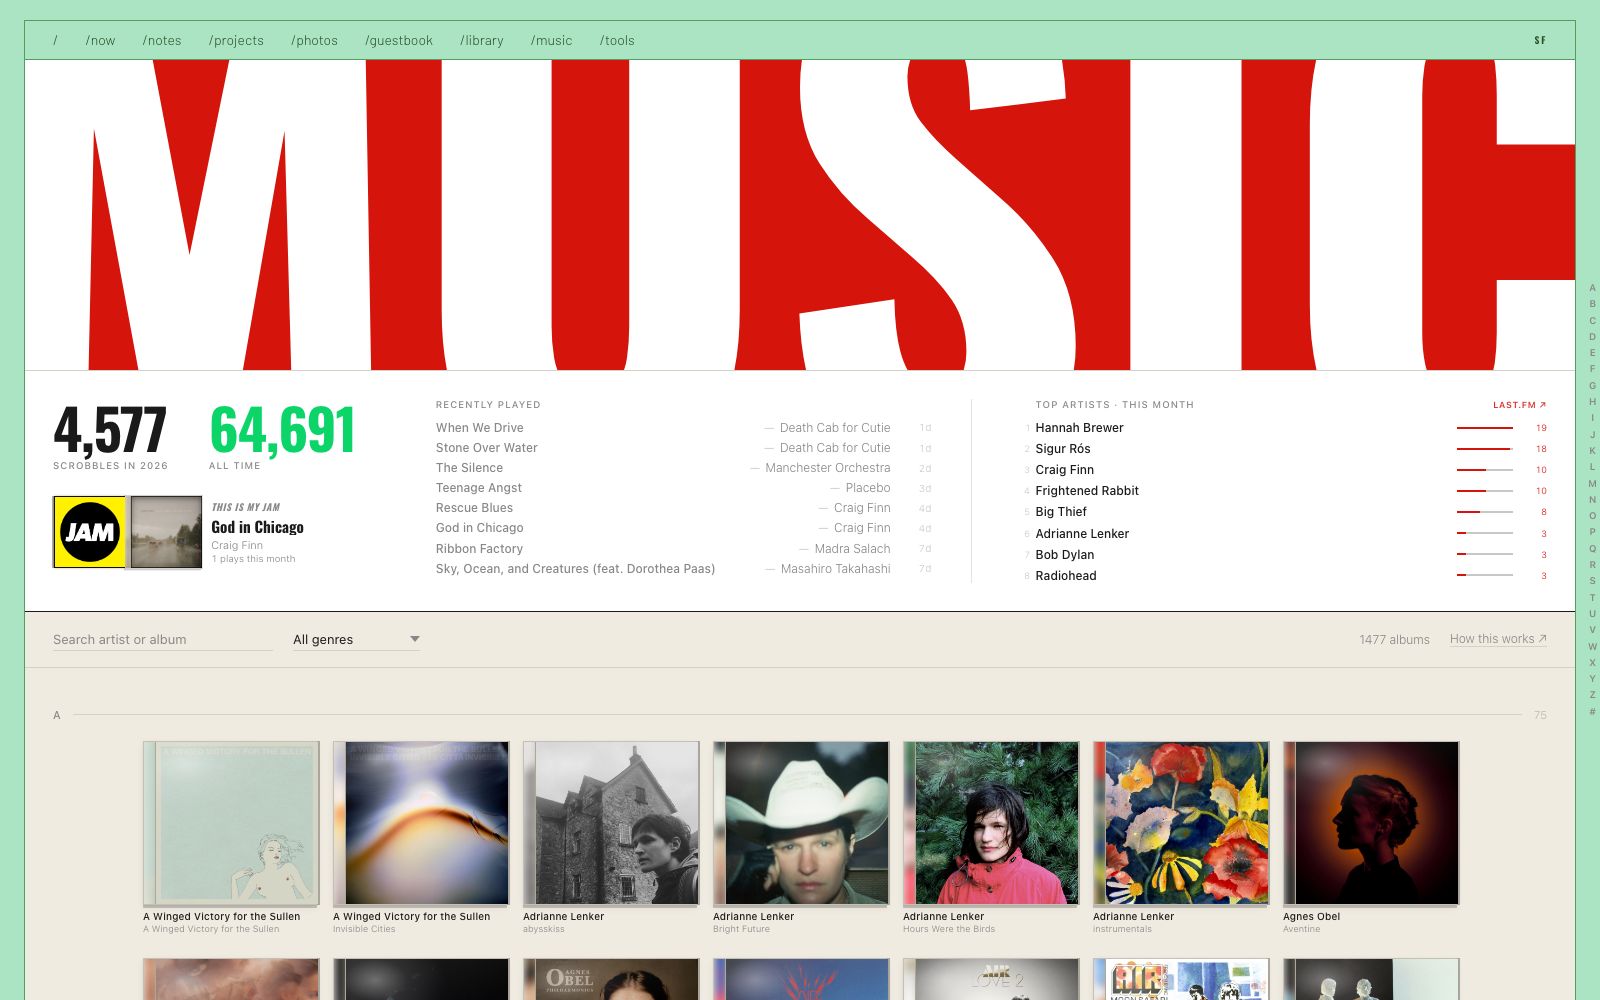Jump to letter M in alphabet index

tap(1592, 483)
